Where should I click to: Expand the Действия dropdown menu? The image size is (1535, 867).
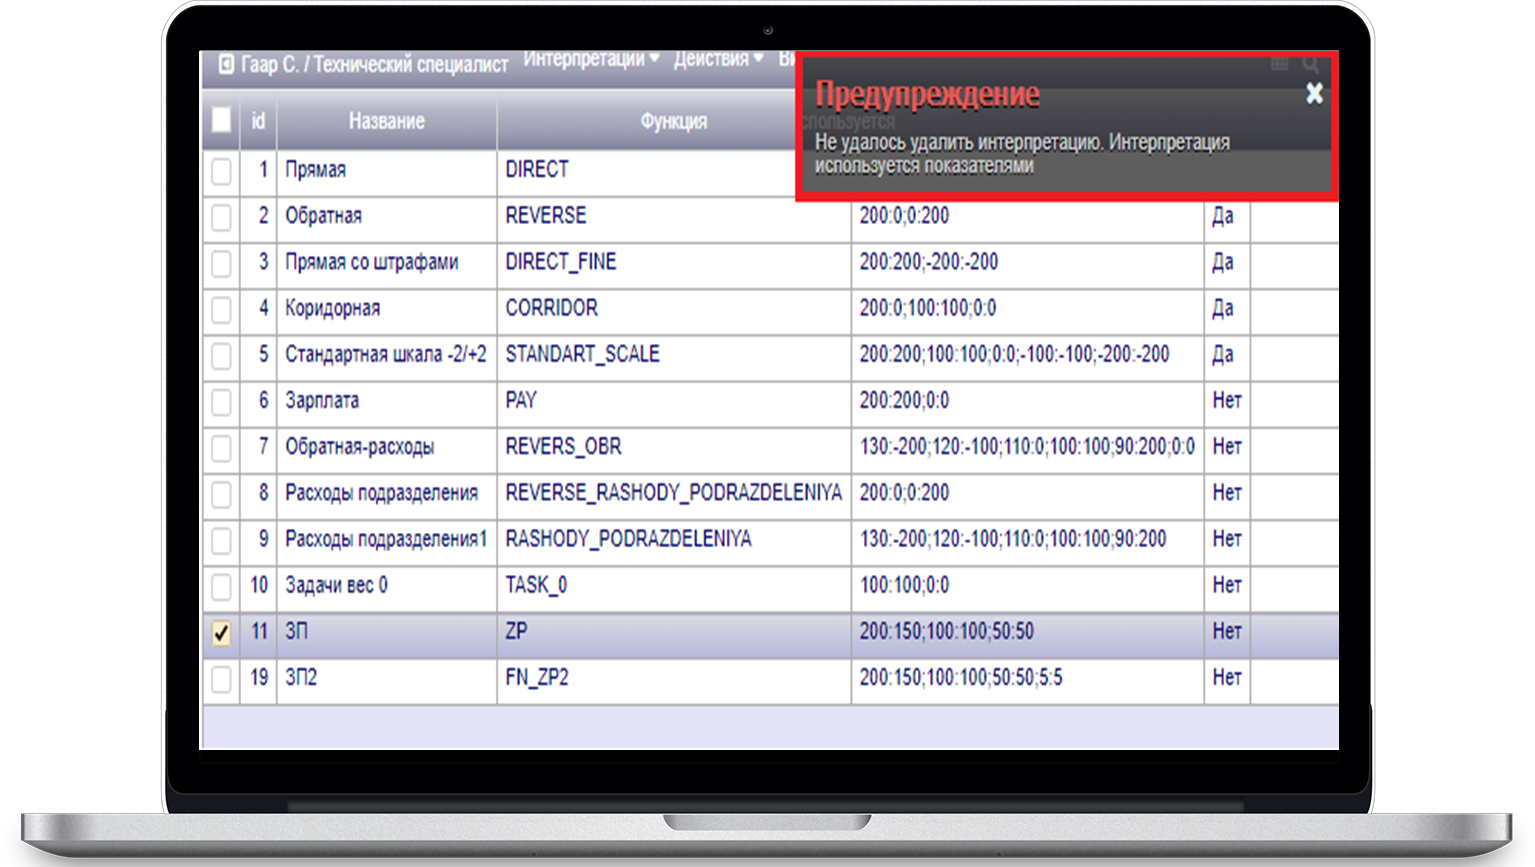point(717,60)
